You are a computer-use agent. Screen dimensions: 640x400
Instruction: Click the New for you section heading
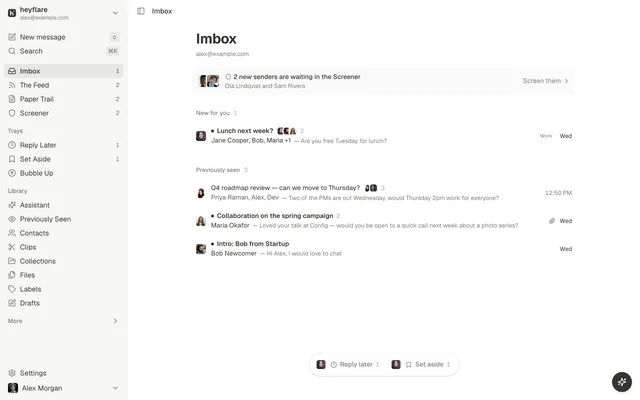(x=212, y=113)
